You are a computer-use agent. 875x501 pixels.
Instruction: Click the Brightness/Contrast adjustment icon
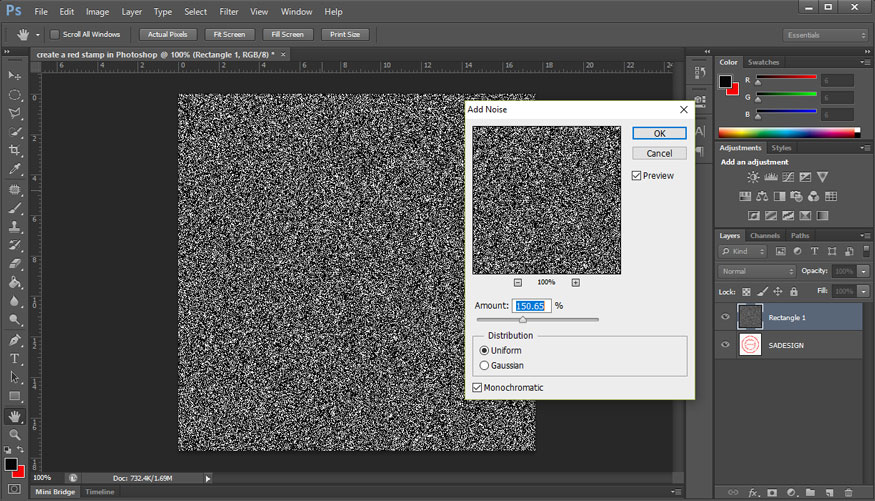click(753, 177)
